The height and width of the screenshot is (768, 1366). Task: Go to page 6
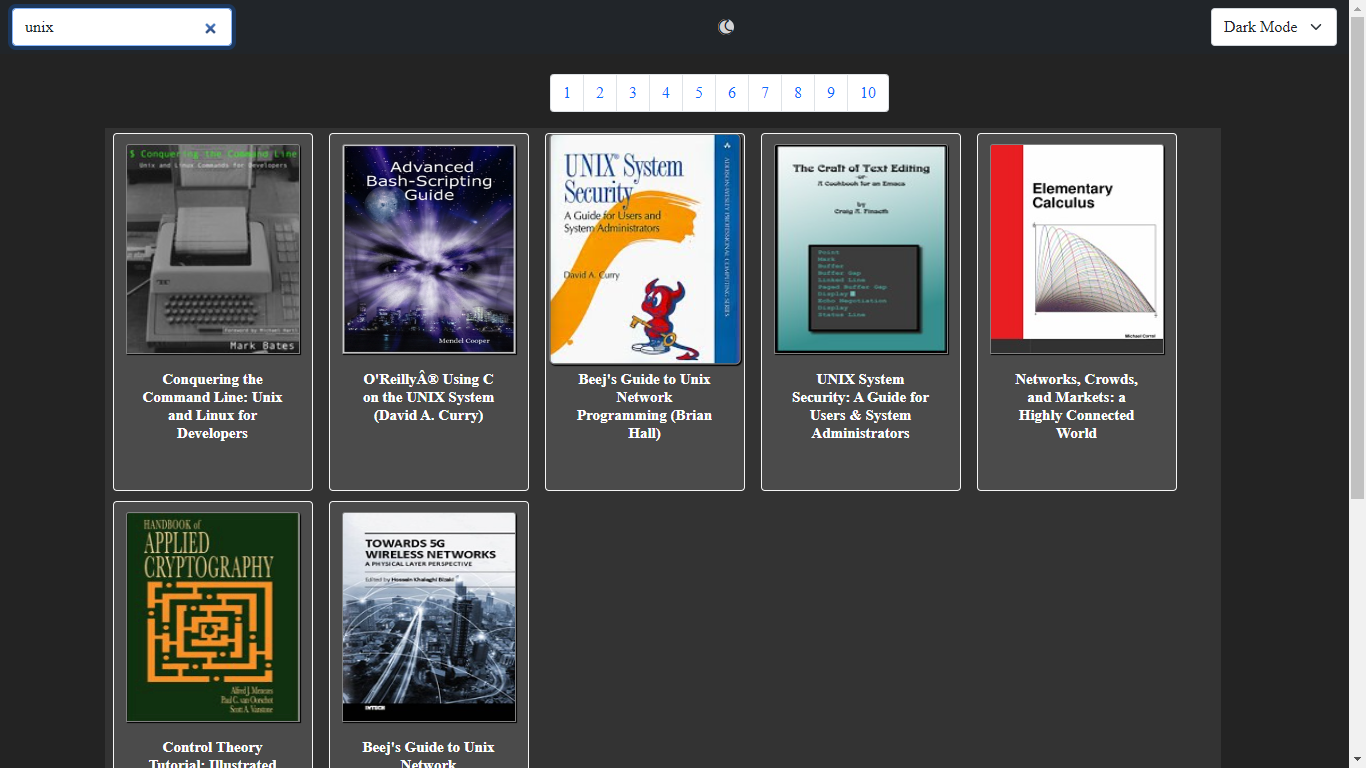coord(732,93)
